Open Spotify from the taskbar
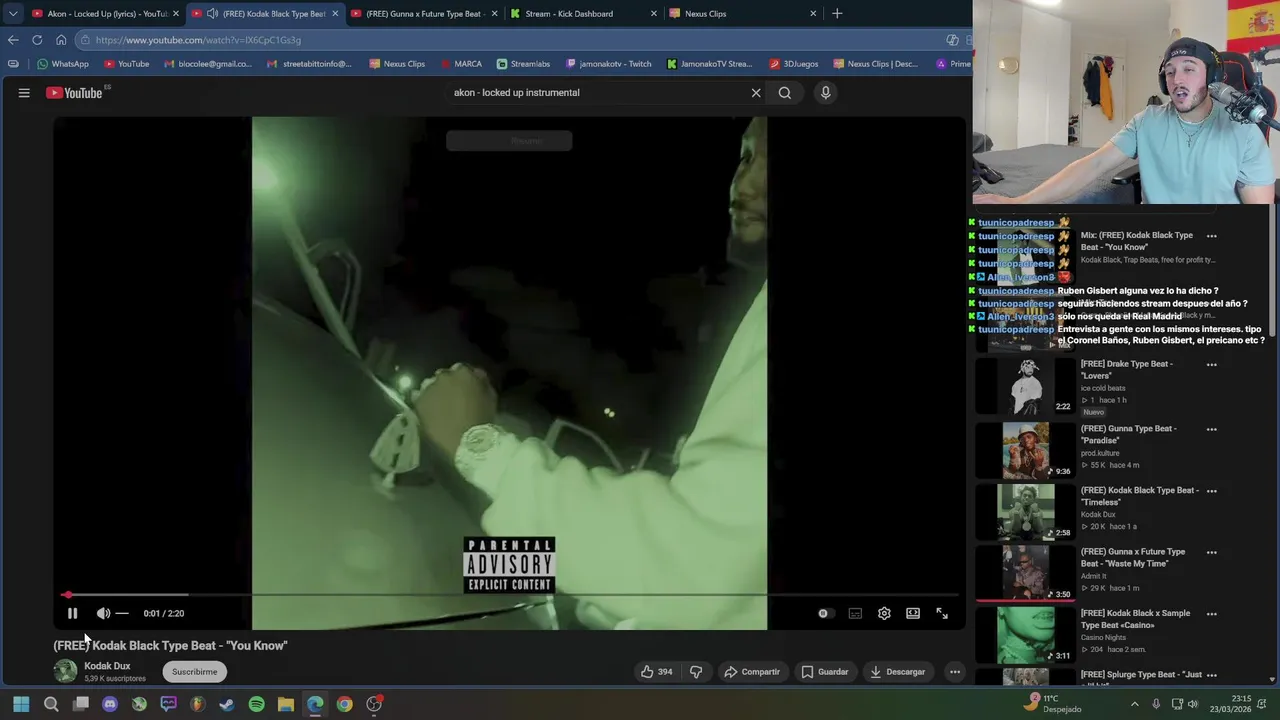 [257, 704]
